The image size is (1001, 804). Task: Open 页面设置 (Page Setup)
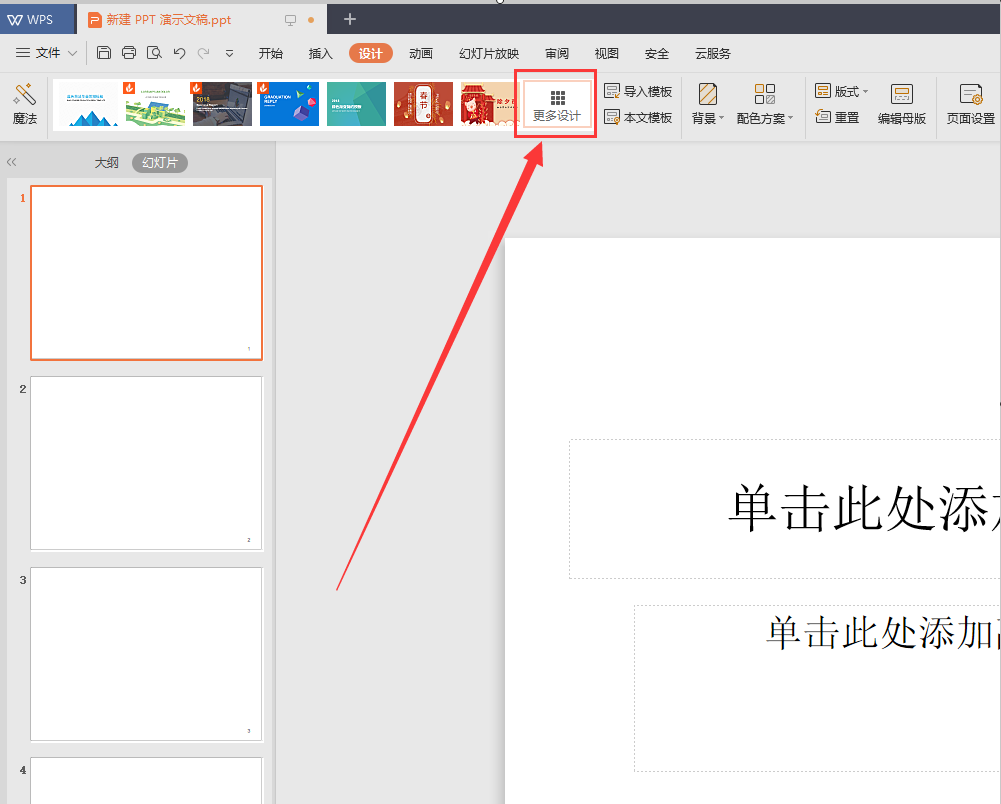pos(969,104)
